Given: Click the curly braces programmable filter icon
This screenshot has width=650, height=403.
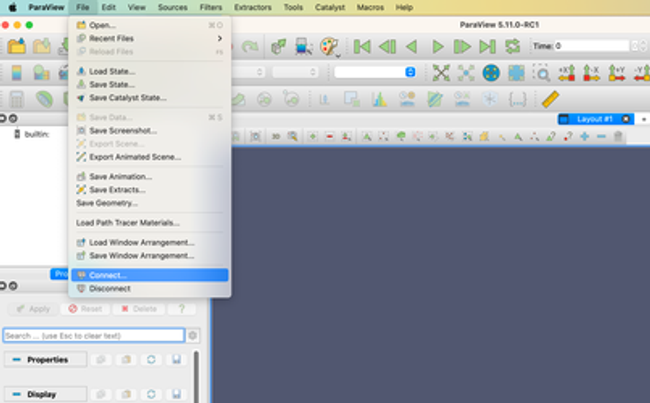Looking at the screenshot, I should [x=517, y=100].
